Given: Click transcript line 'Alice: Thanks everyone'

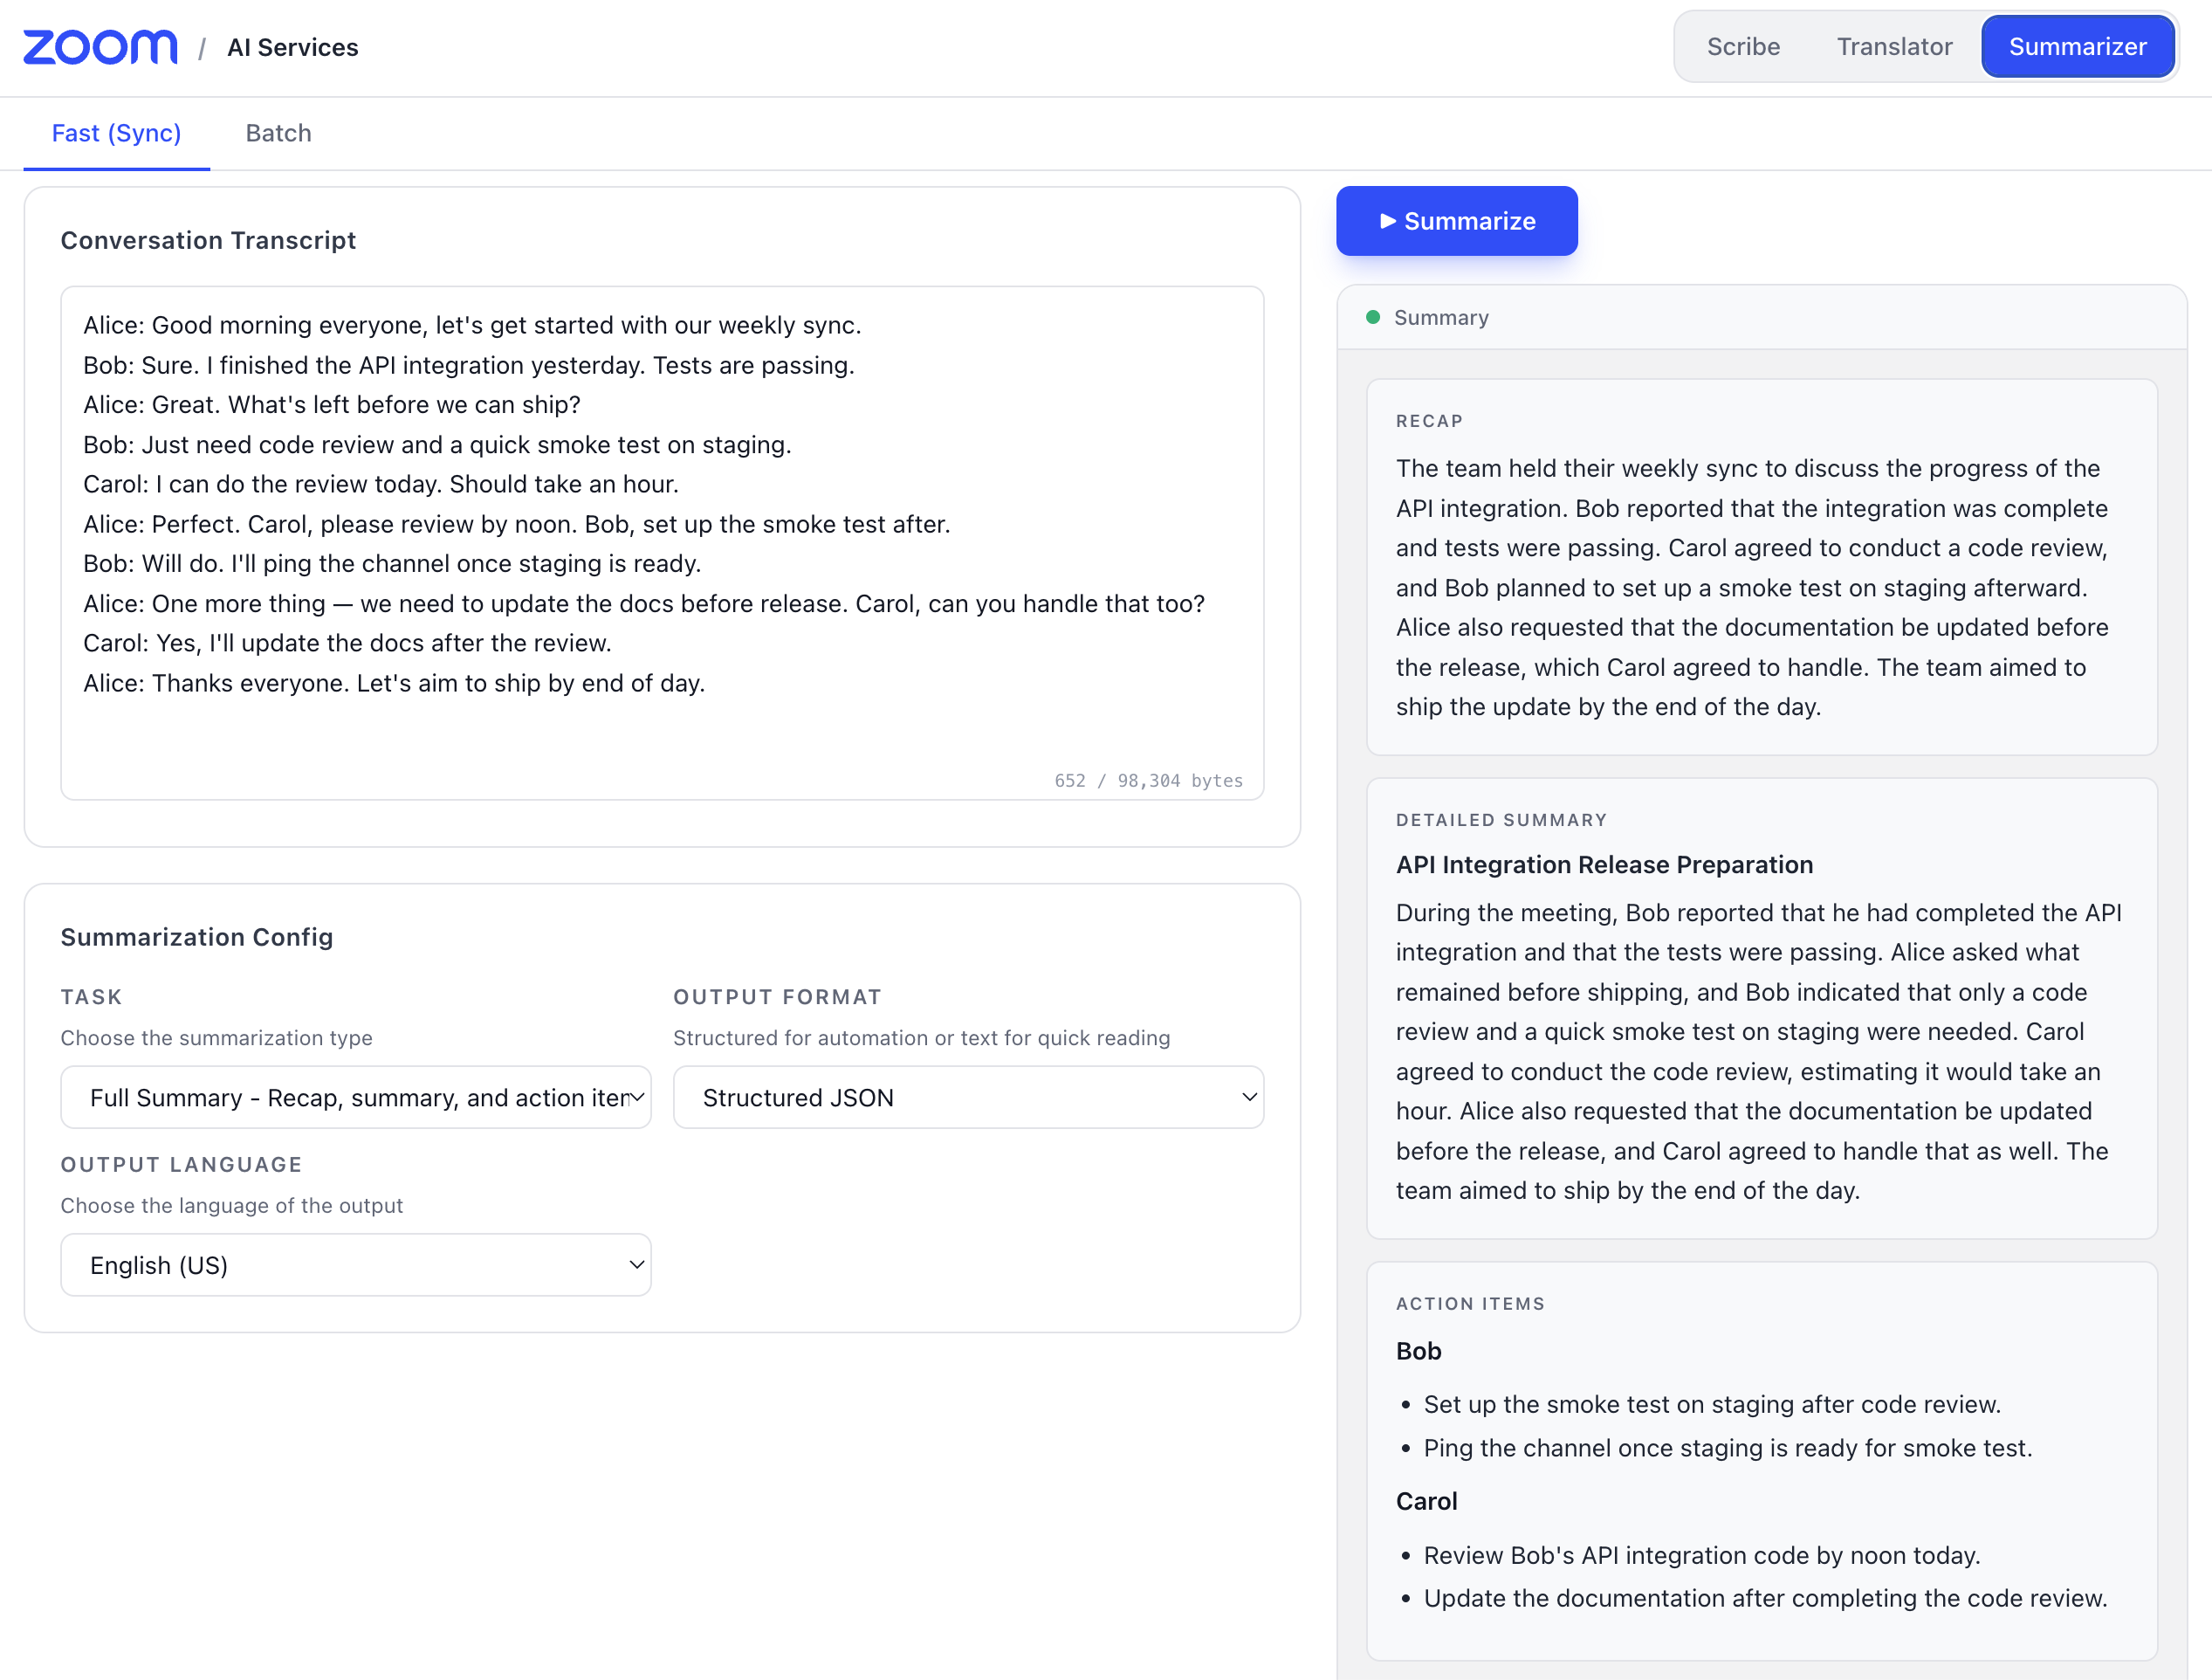Looking at the screenshot, I should (x=394, y=683).
